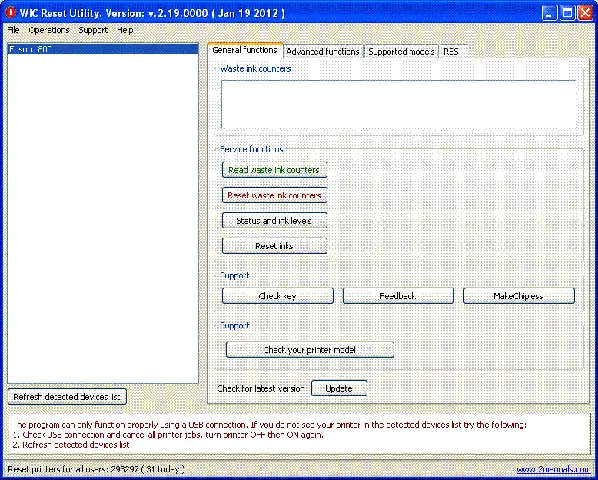Switch to the General functions tab
Image resolution: width=598 pixels, height=480 pixels.
(245, 50)
